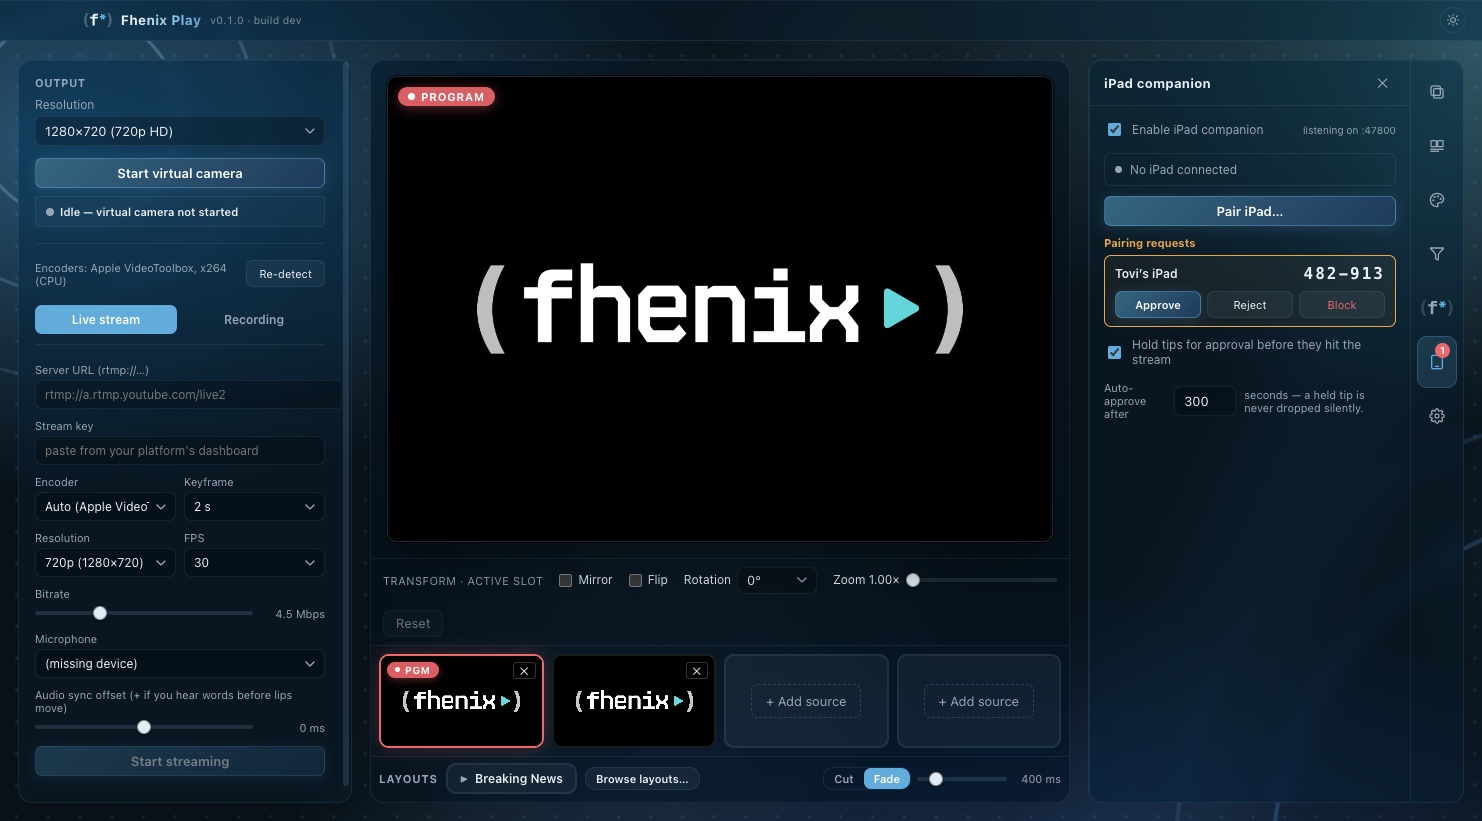Switch to the Live stream tab
Image resolution: width=1482 pixels, height=821 pixels.
point(106,320)
